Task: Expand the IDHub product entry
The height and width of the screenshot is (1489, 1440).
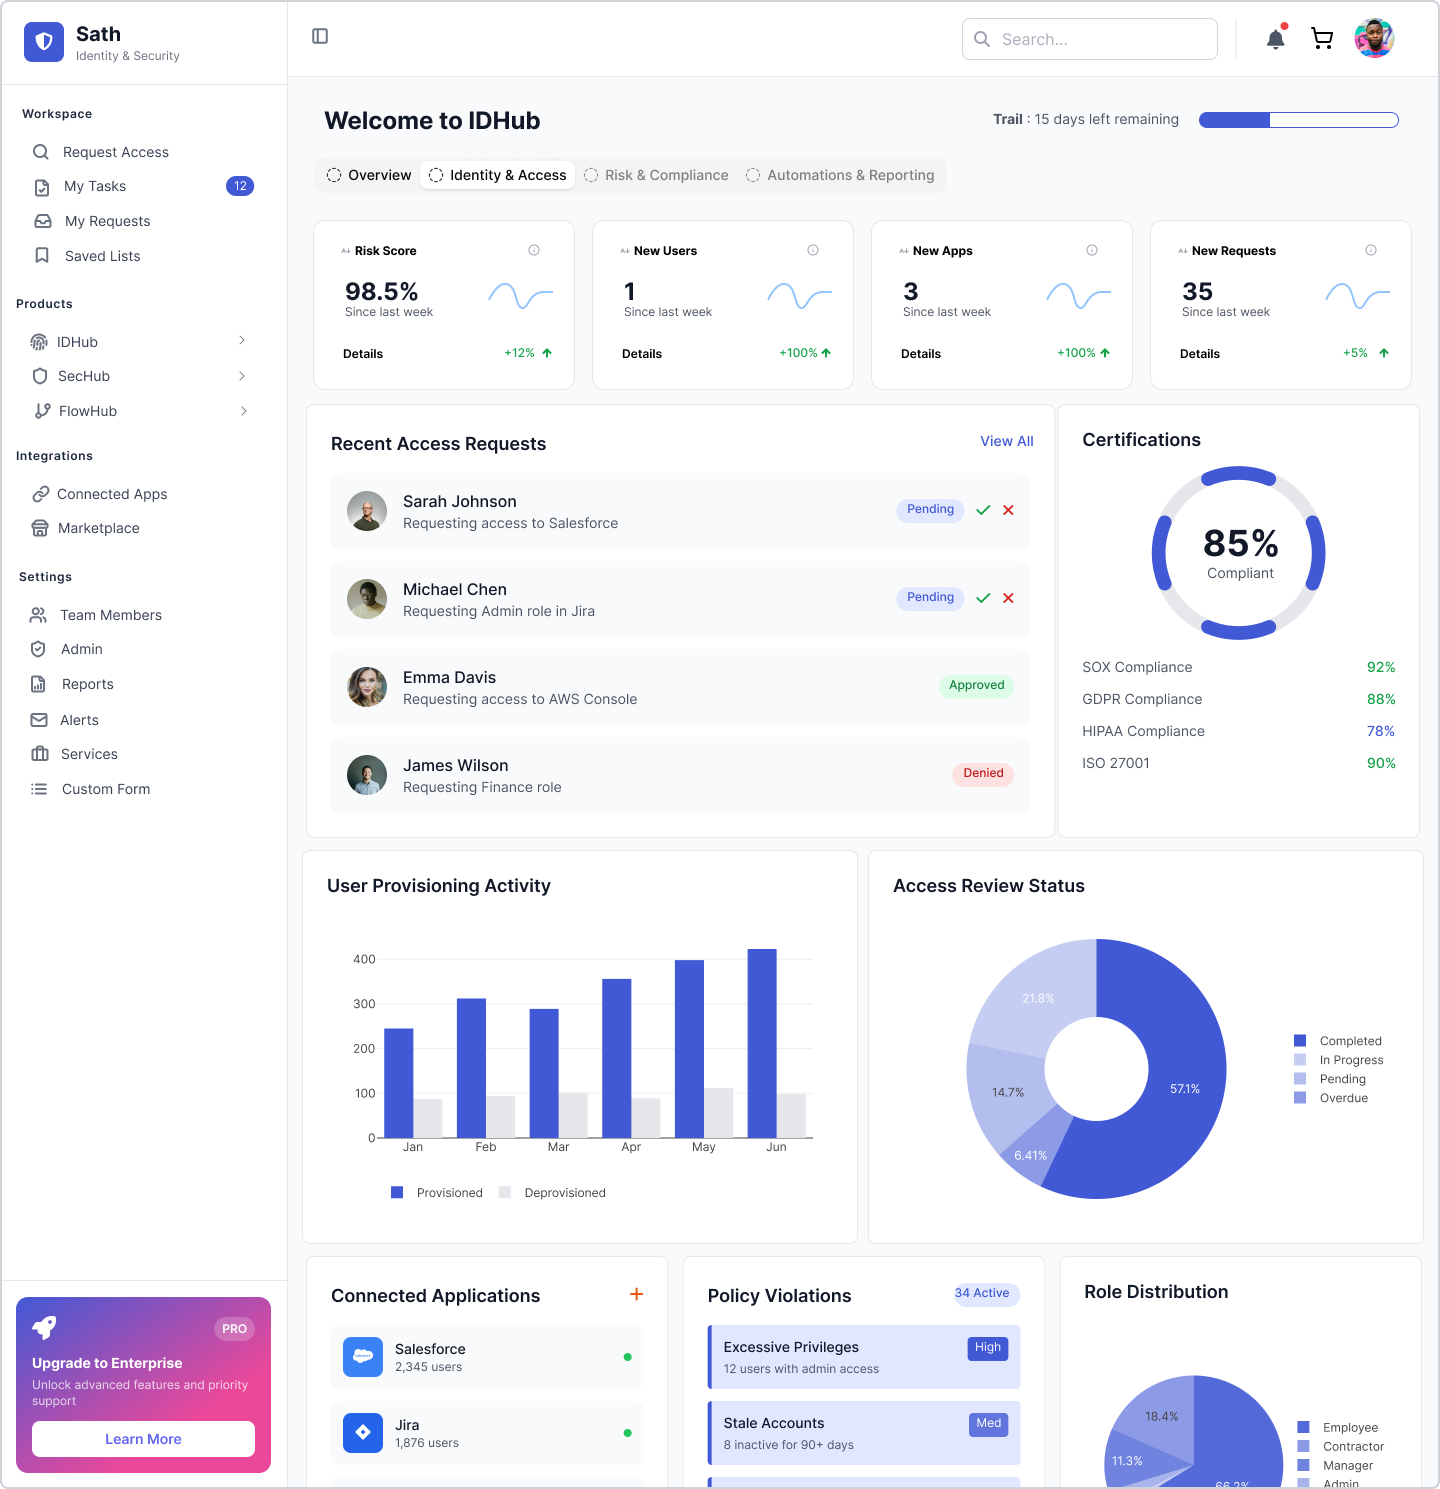Action: pos(241,341)
